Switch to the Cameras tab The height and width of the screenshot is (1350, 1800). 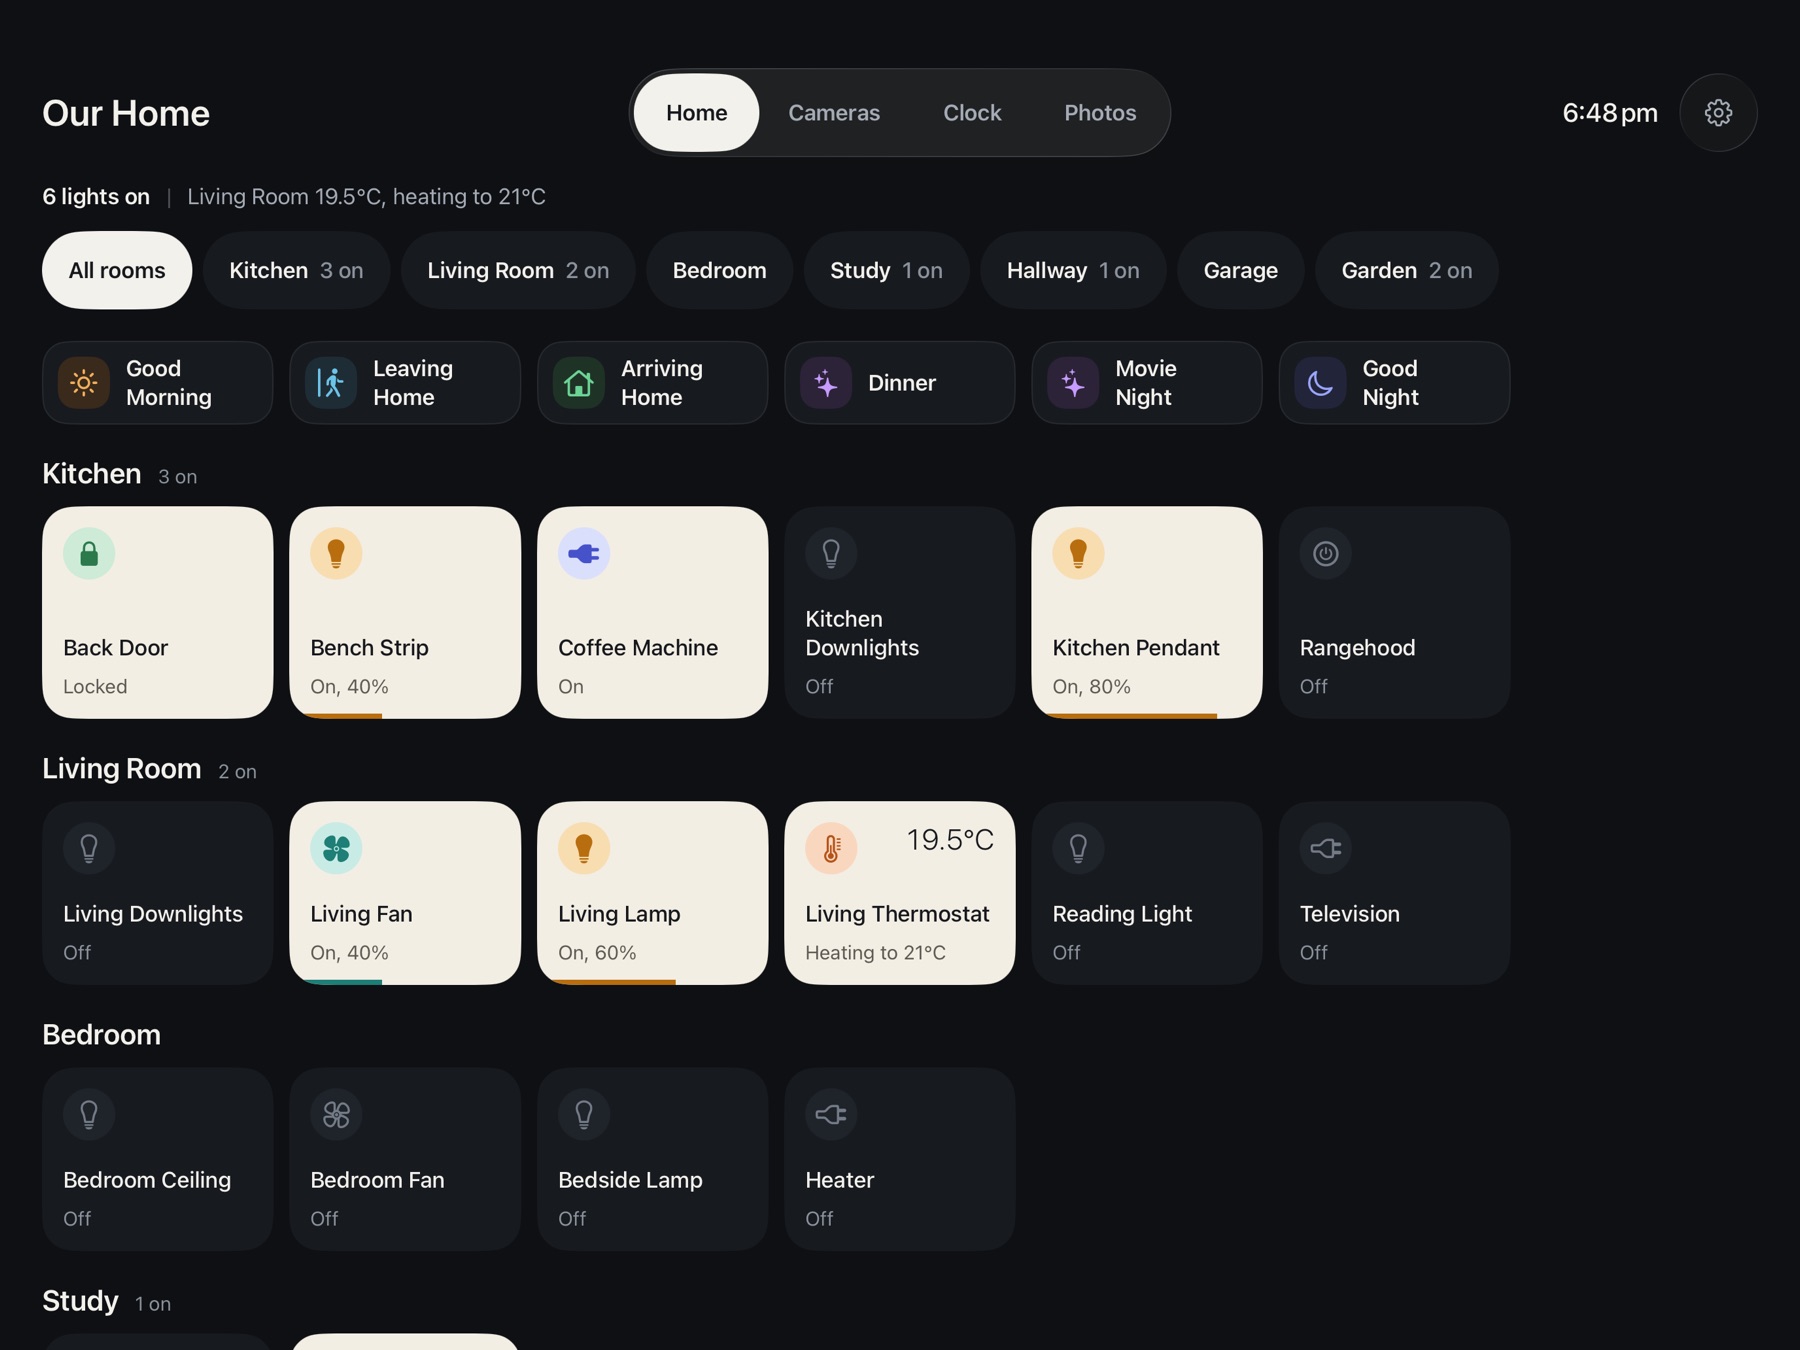[x=834, y=113]
